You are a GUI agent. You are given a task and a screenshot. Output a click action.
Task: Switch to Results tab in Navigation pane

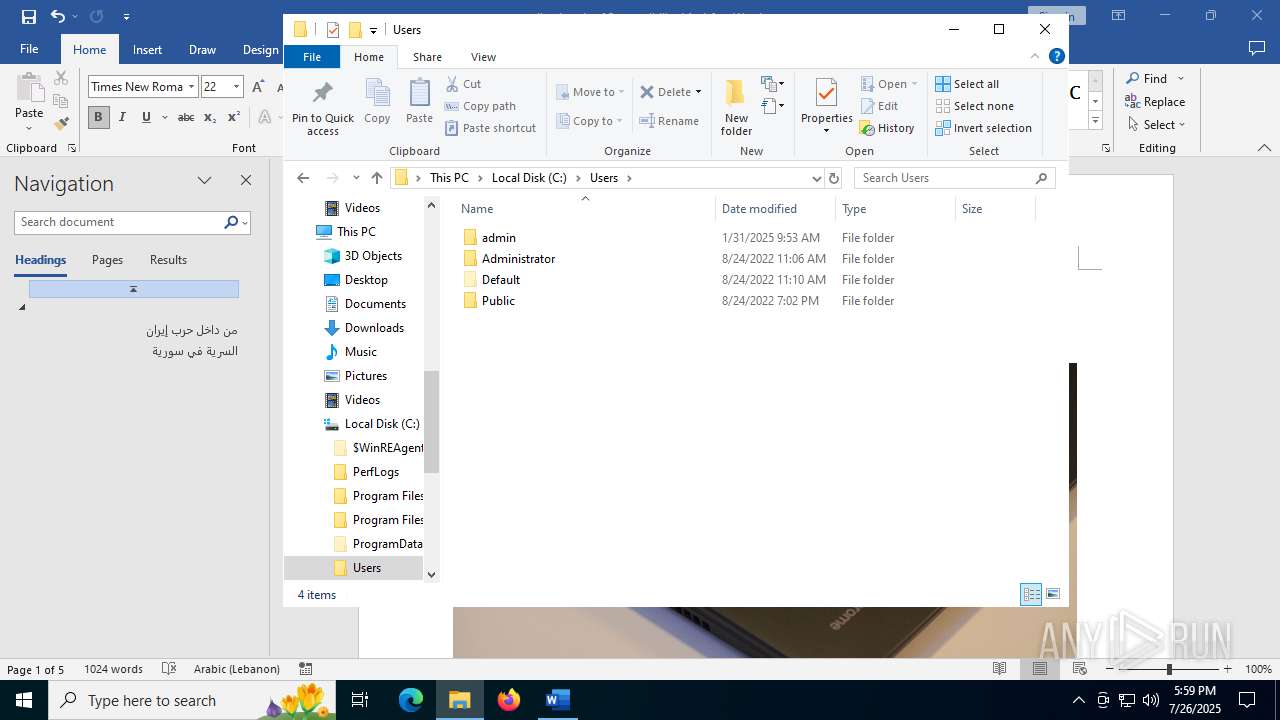click(168, 260)
